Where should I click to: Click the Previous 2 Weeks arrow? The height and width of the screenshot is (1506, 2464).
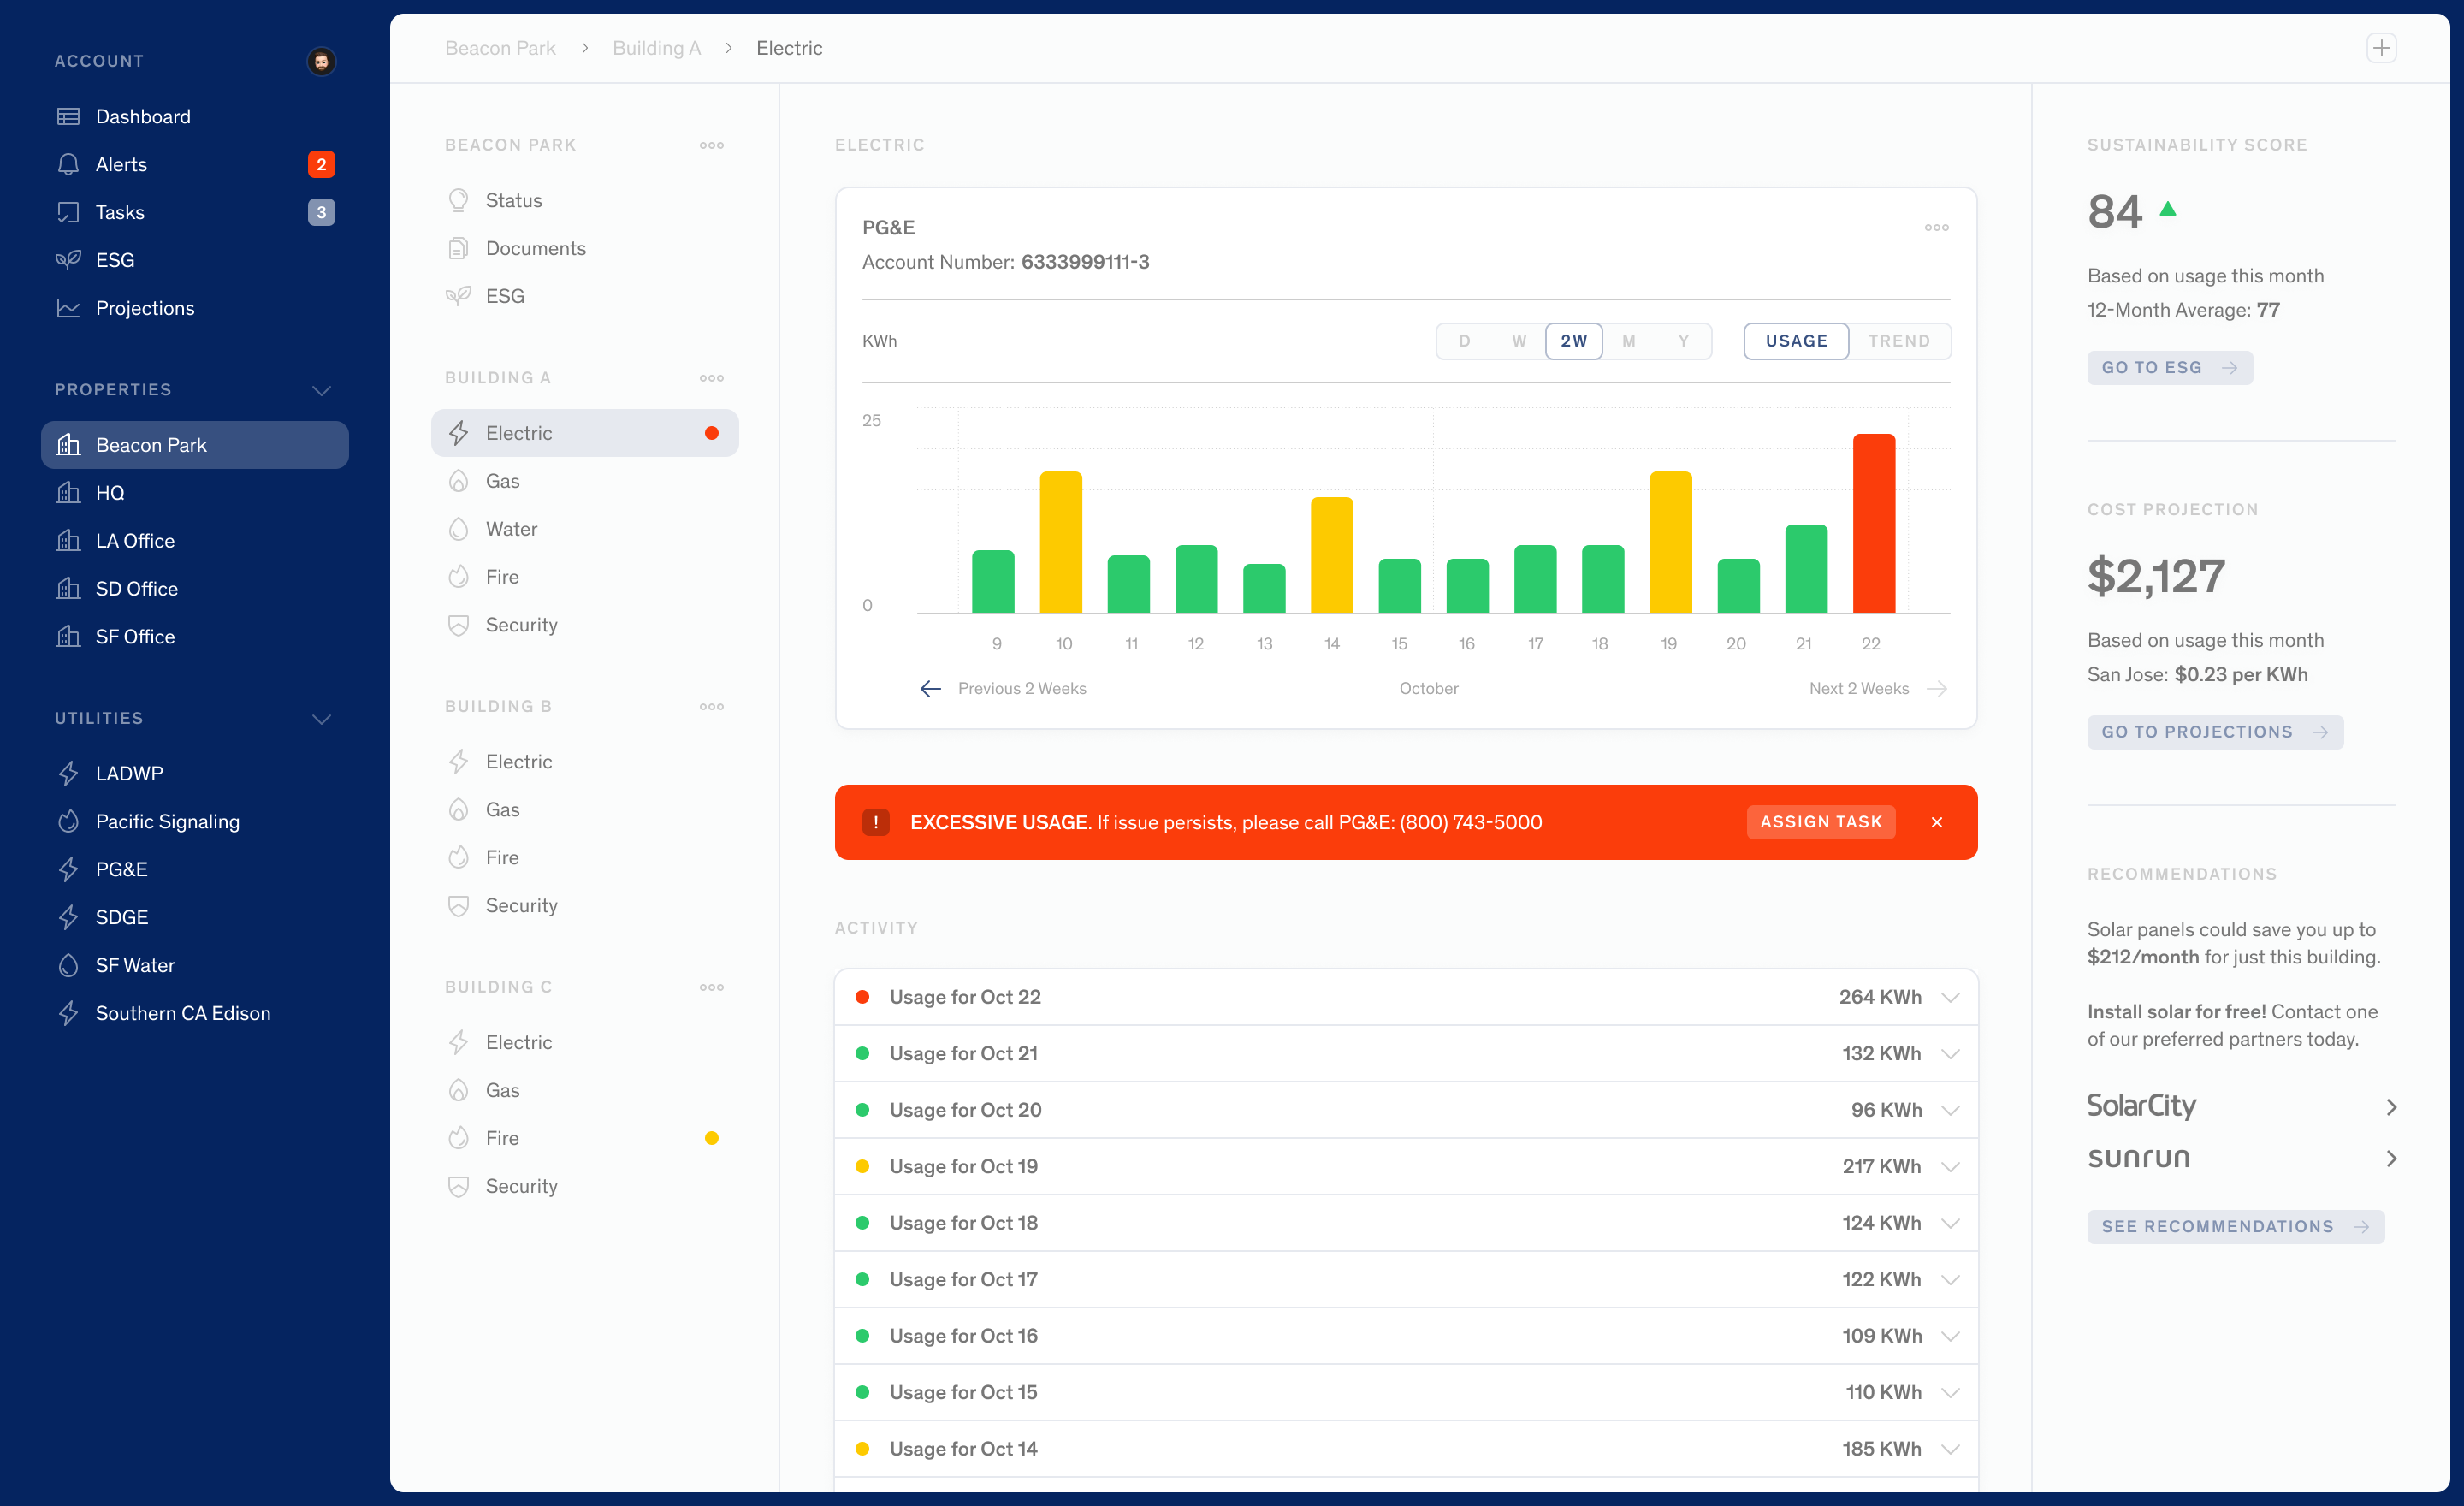(930, 688)
